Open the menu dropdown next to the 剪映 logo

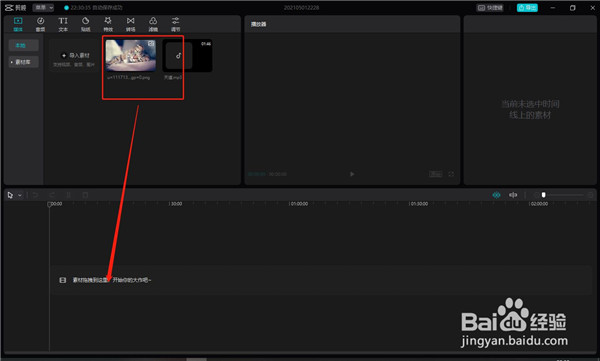(43, 8)
